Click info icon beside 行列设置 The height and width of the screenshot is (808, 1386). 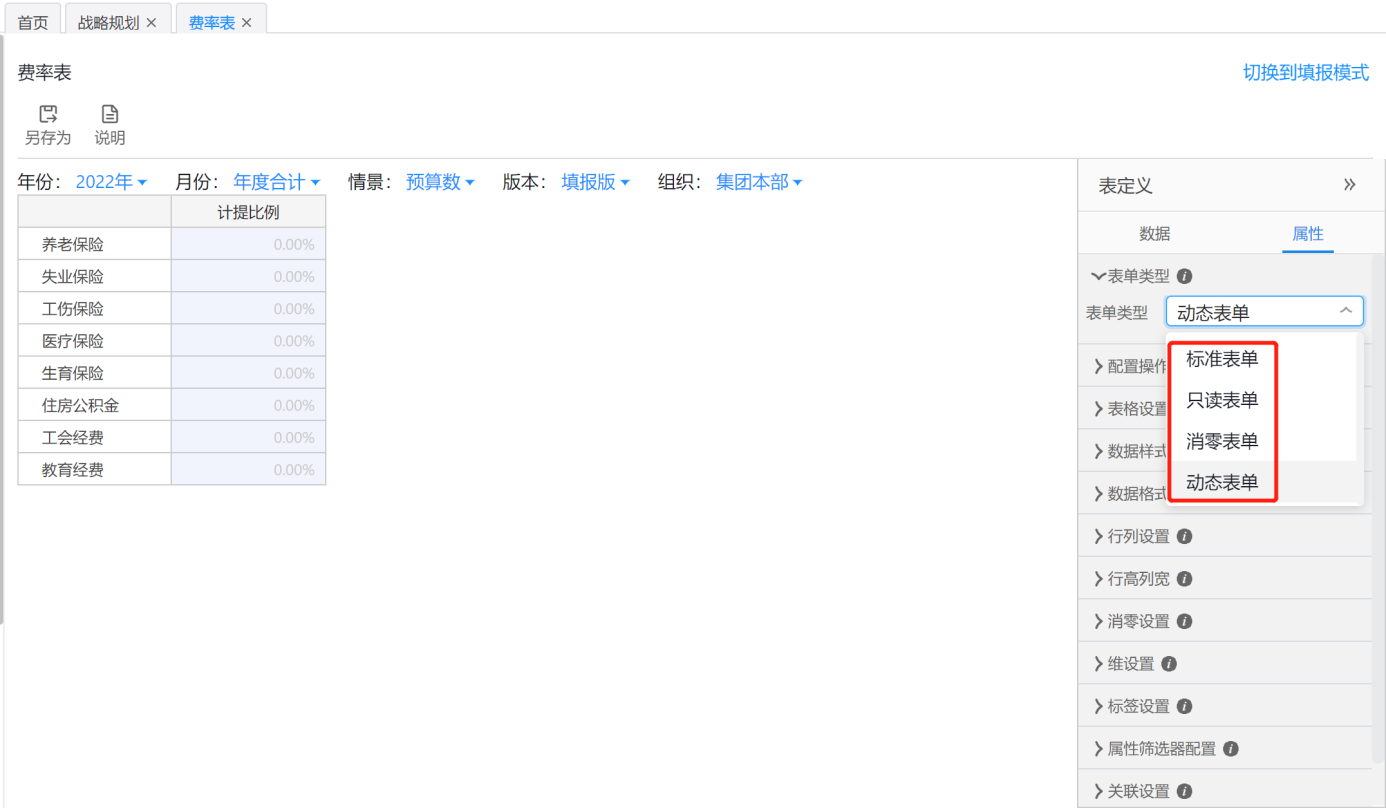[x=1184, y=536]
